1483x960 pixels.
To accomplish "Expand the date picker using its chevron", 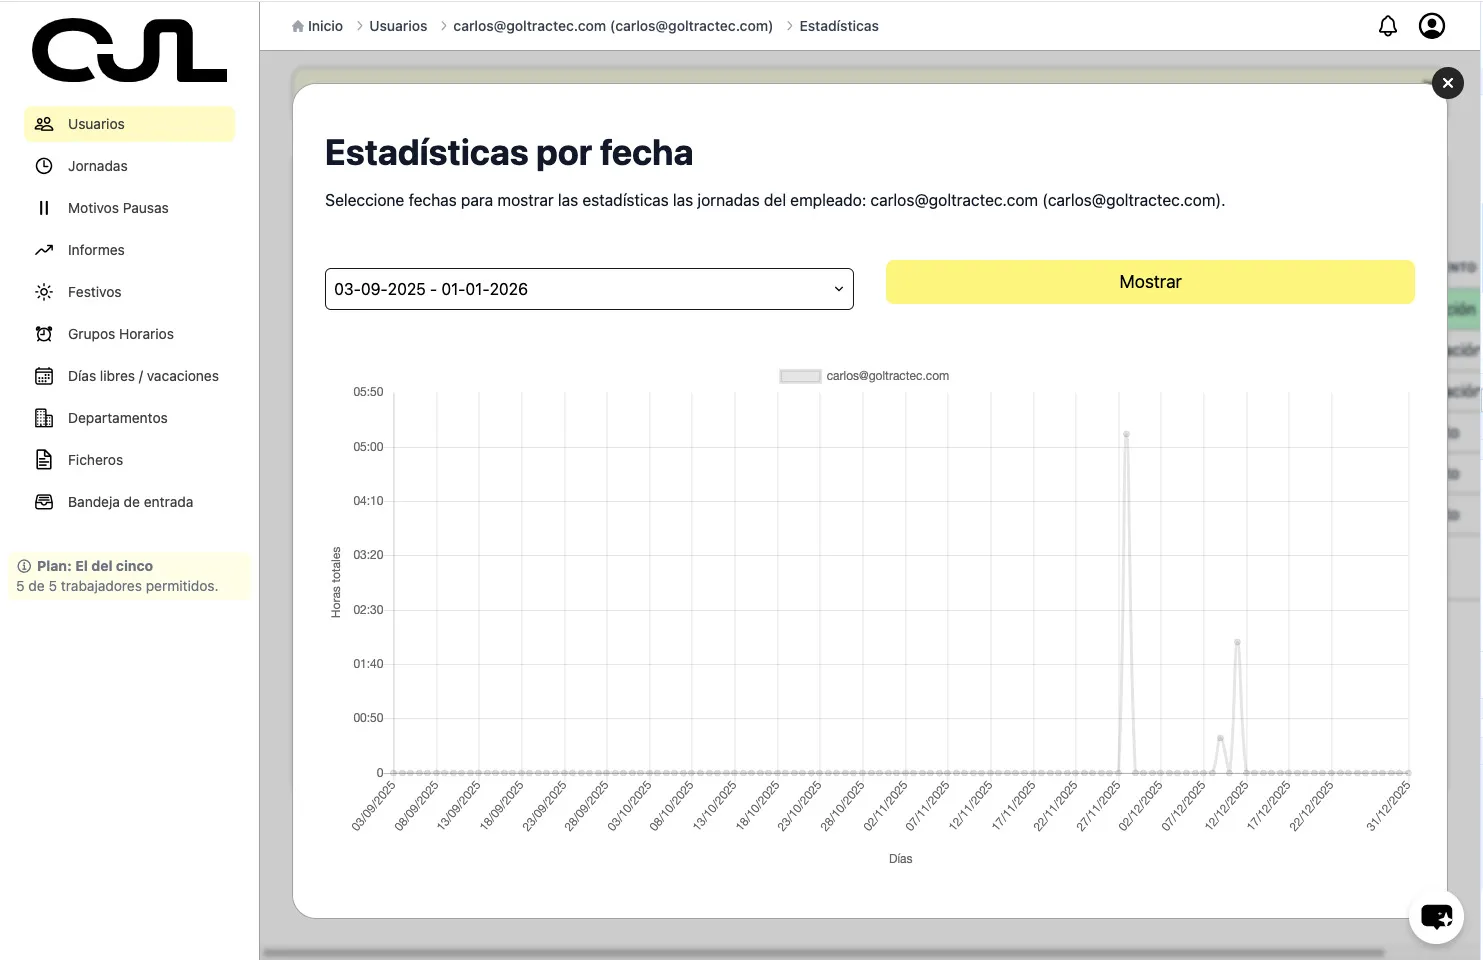I will point(839,289).
